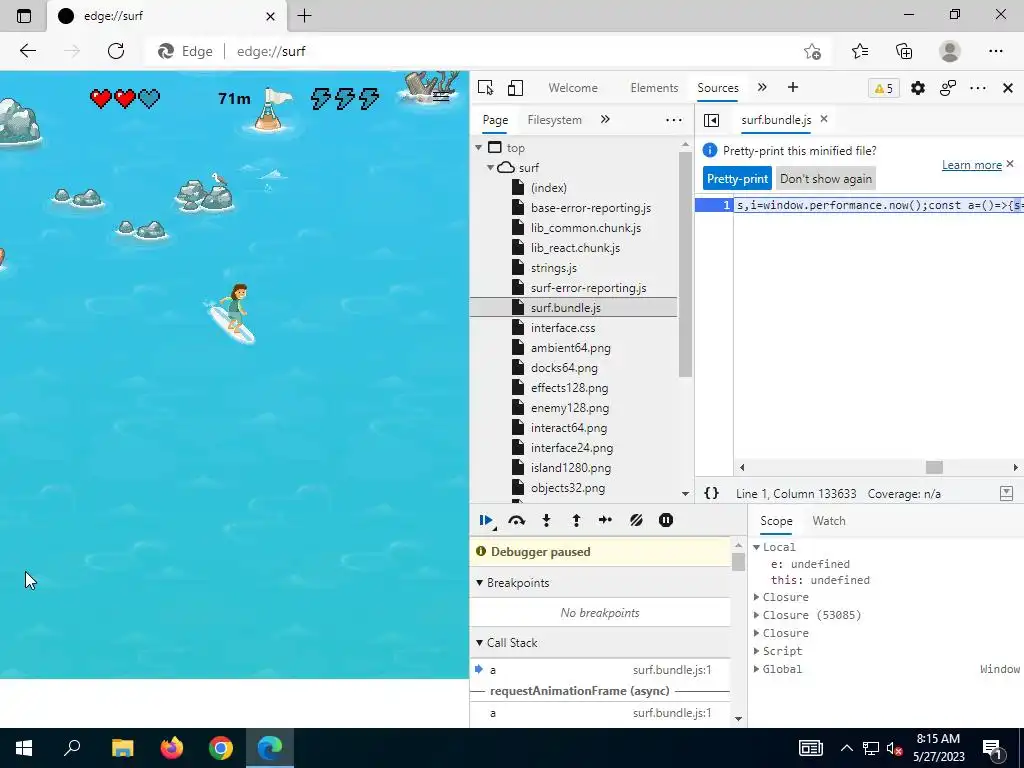Go back in browser history
This screenshot has height=768, width=1024.
tap(27, 51)
